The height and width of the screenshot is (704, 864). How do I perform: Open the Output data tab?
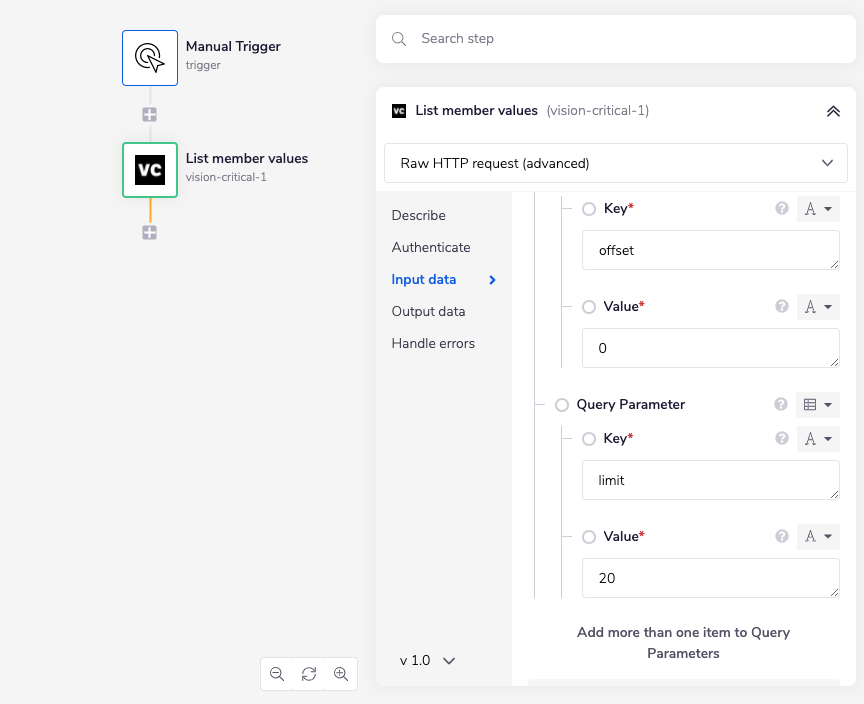pos(428,311)
